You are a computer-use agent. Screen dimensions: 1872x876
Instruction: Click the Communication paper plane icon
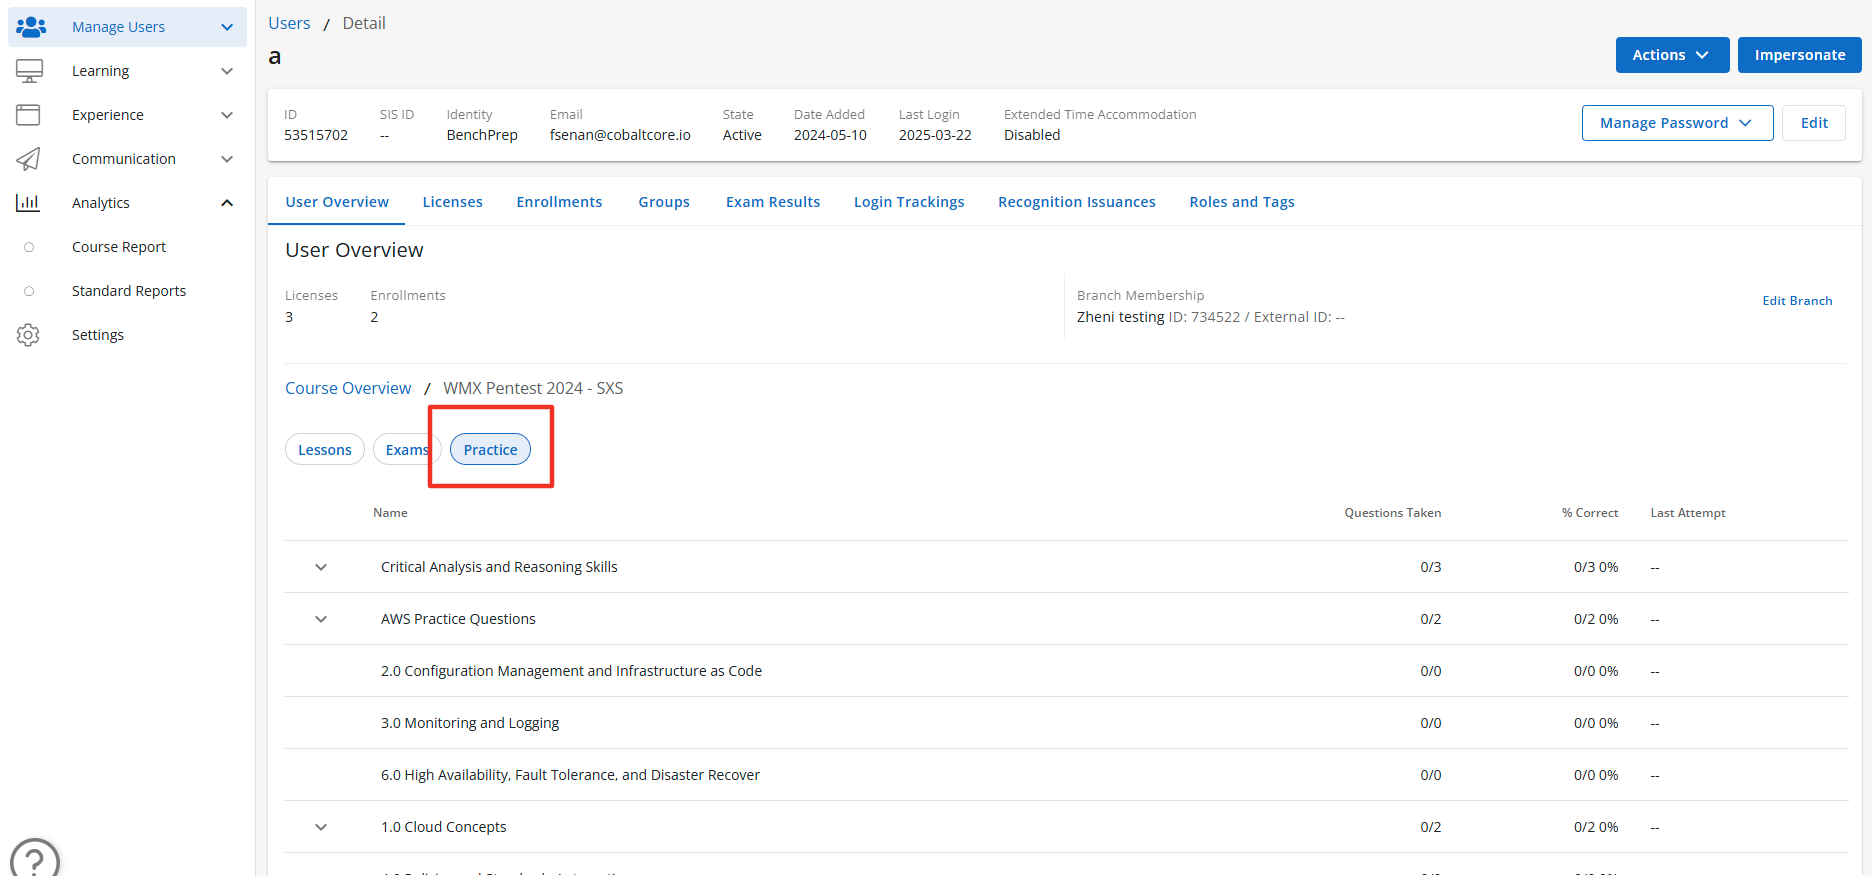coord(29,159)
